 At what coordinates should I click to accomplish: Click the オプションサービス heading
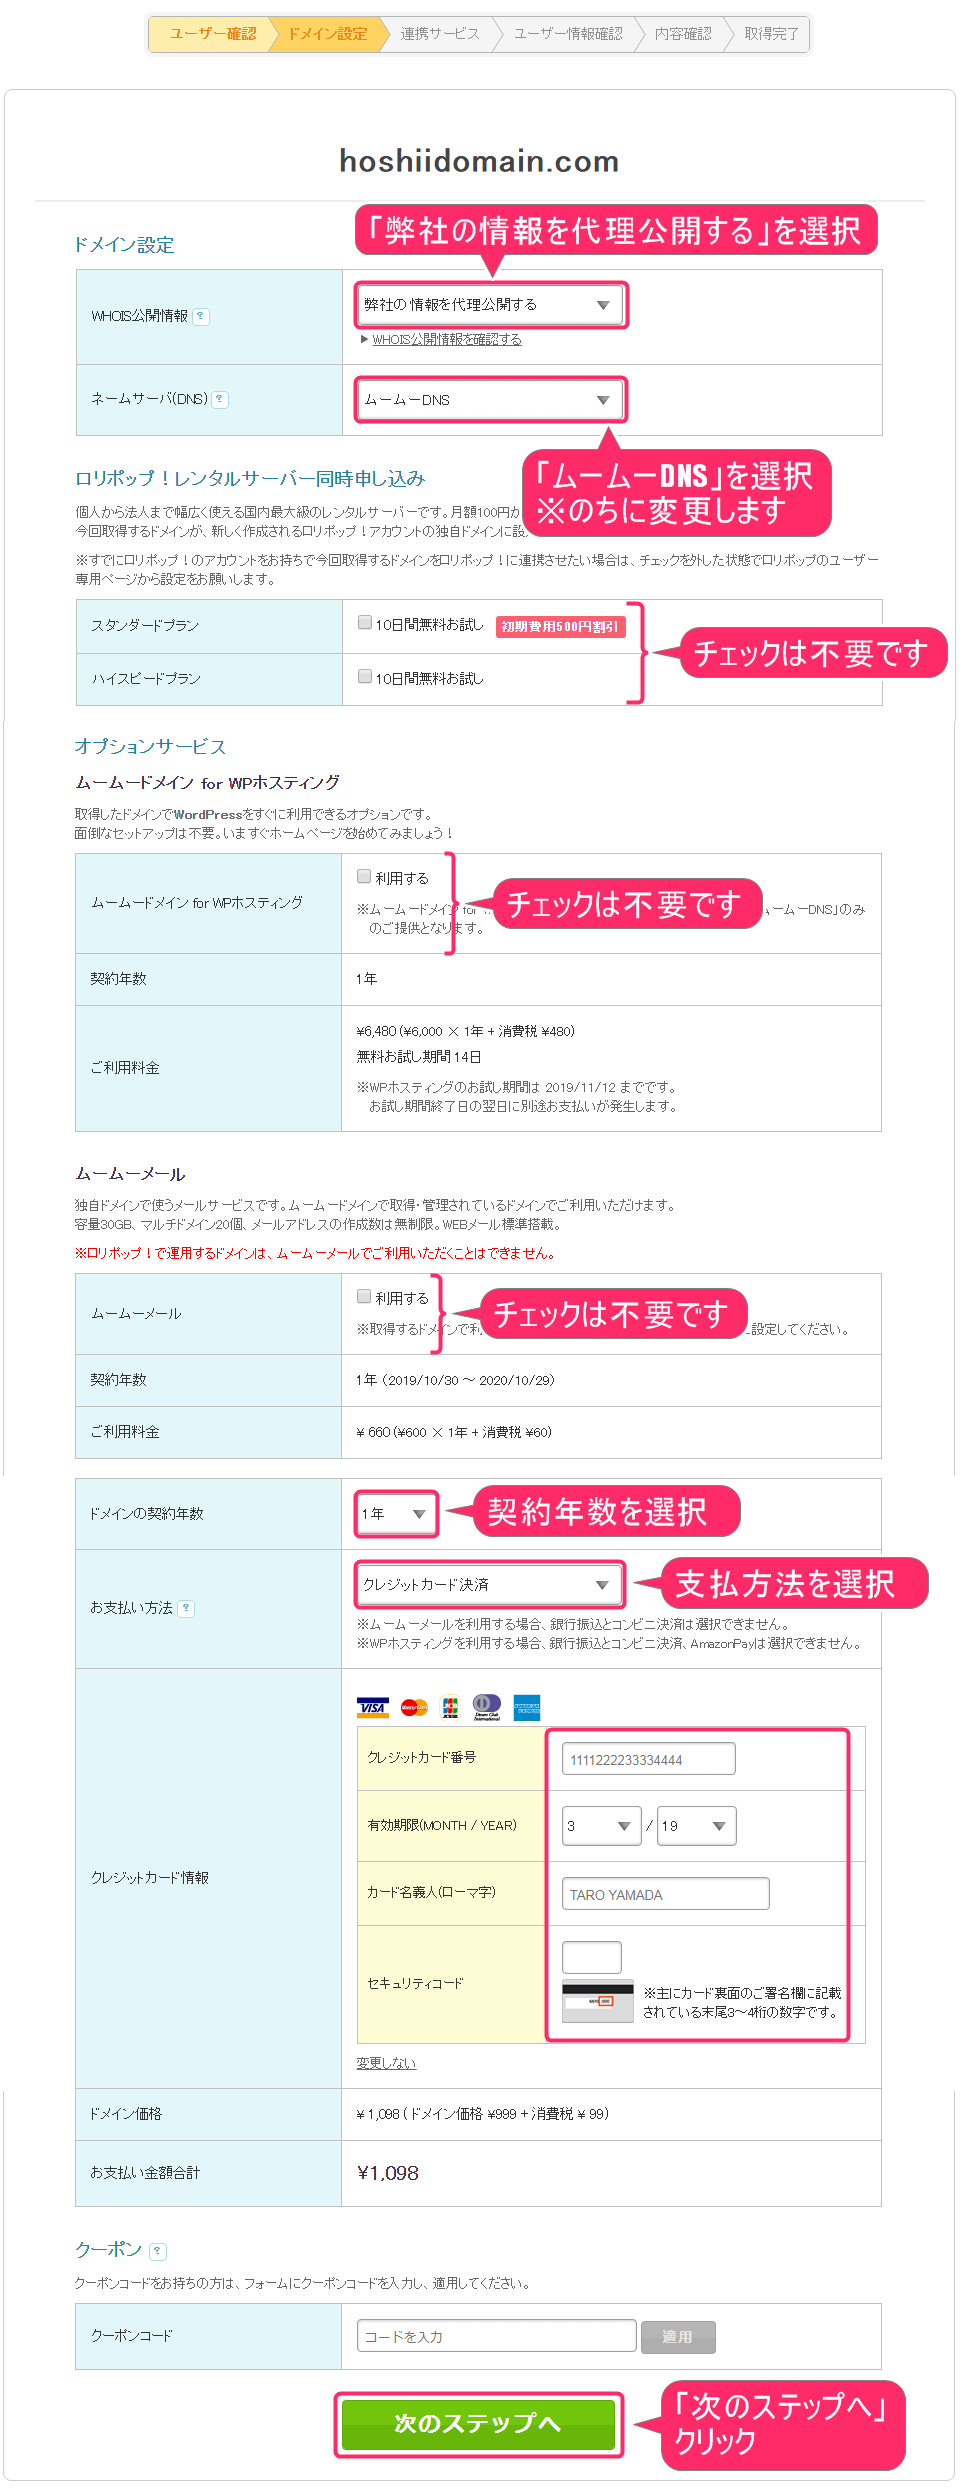(150, 747)
